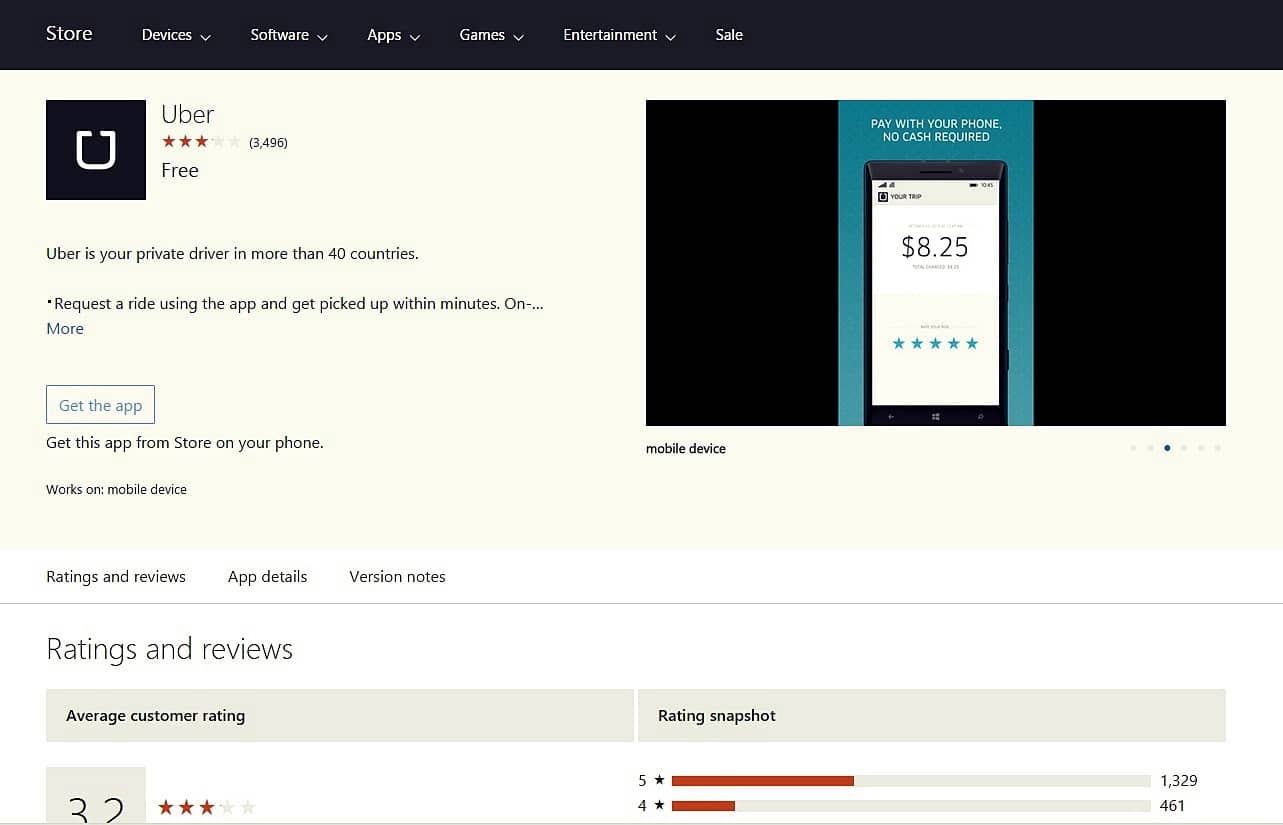Open the Games dropdown menu
Screen dimensions: 1283x825
coord(492,35)
